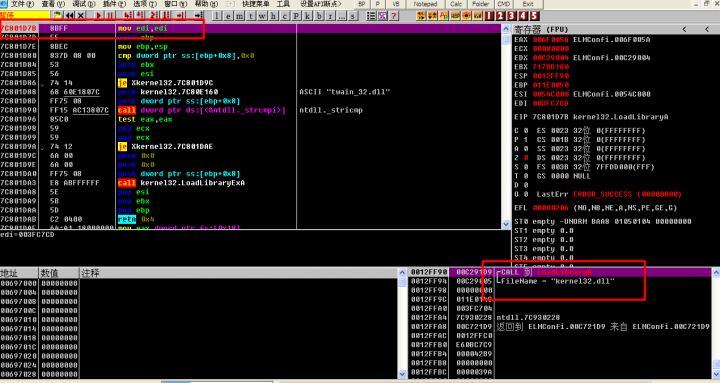Screen dimensions: 720x383
Task: Run the program with the red play icon
Action: 99,16
